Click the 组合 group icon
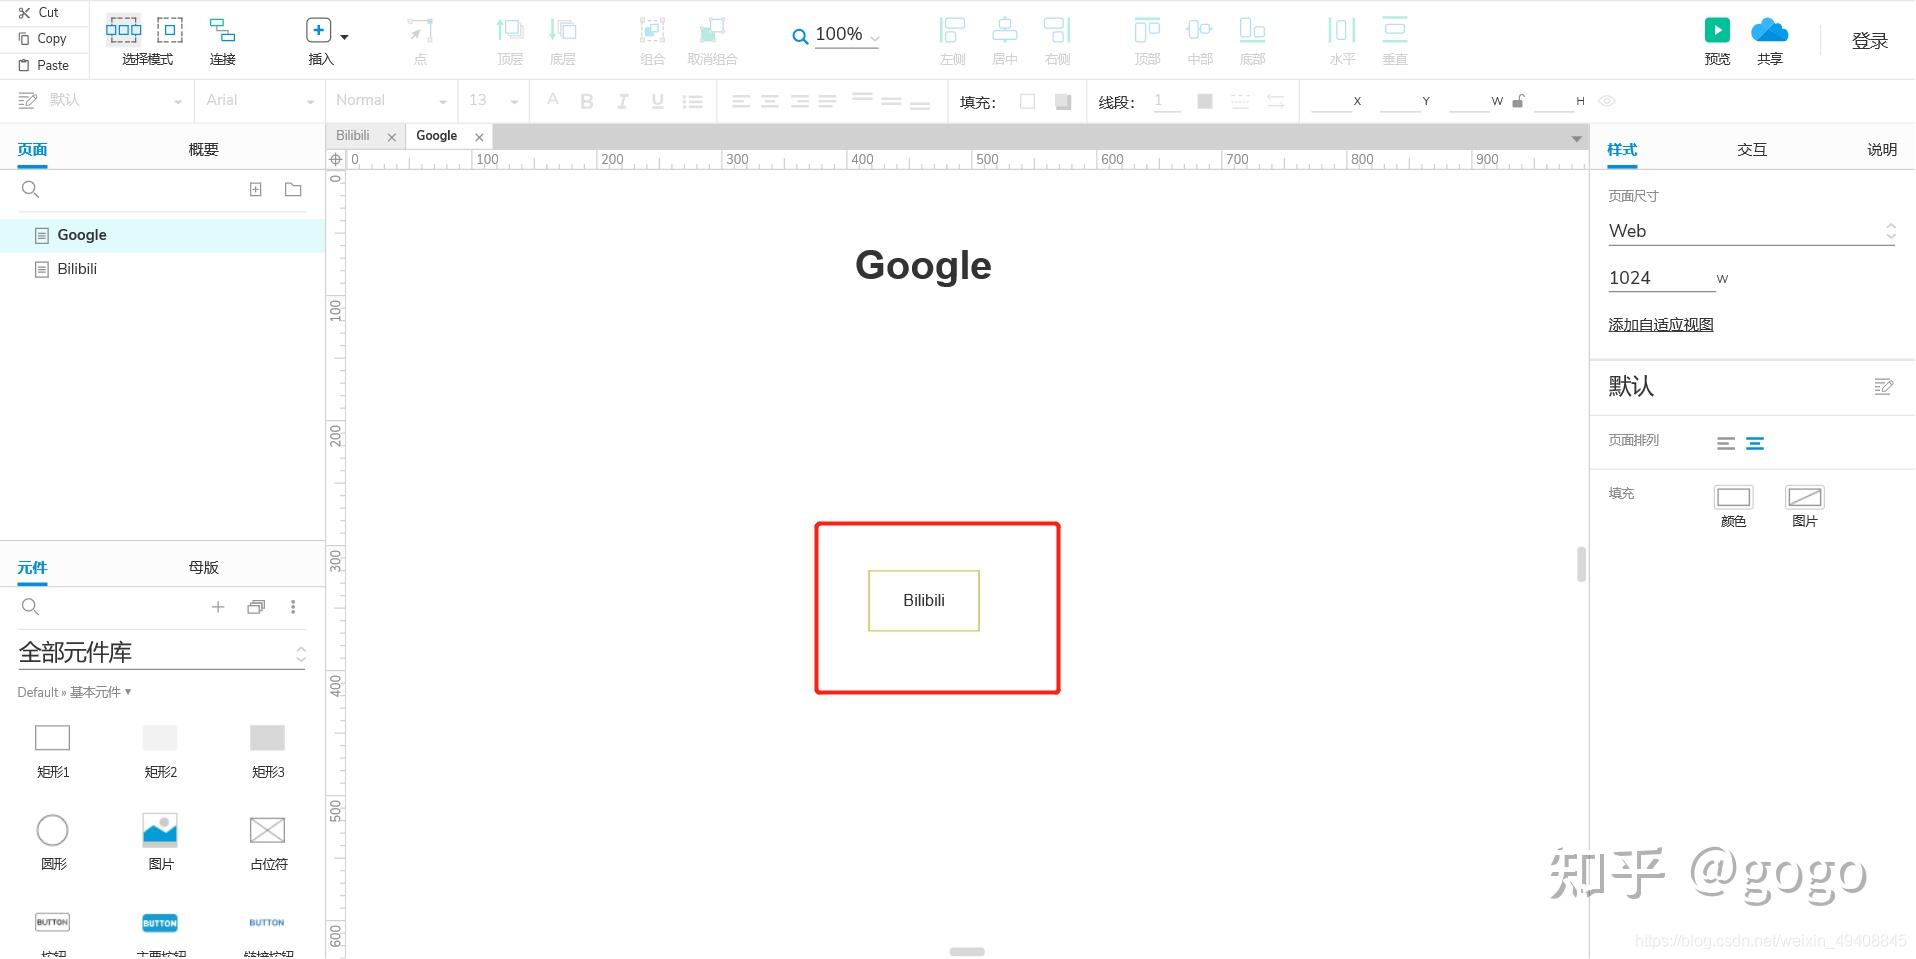Image resolution: width=1916 pixels, height=959 pixels. tap(652, 31)
